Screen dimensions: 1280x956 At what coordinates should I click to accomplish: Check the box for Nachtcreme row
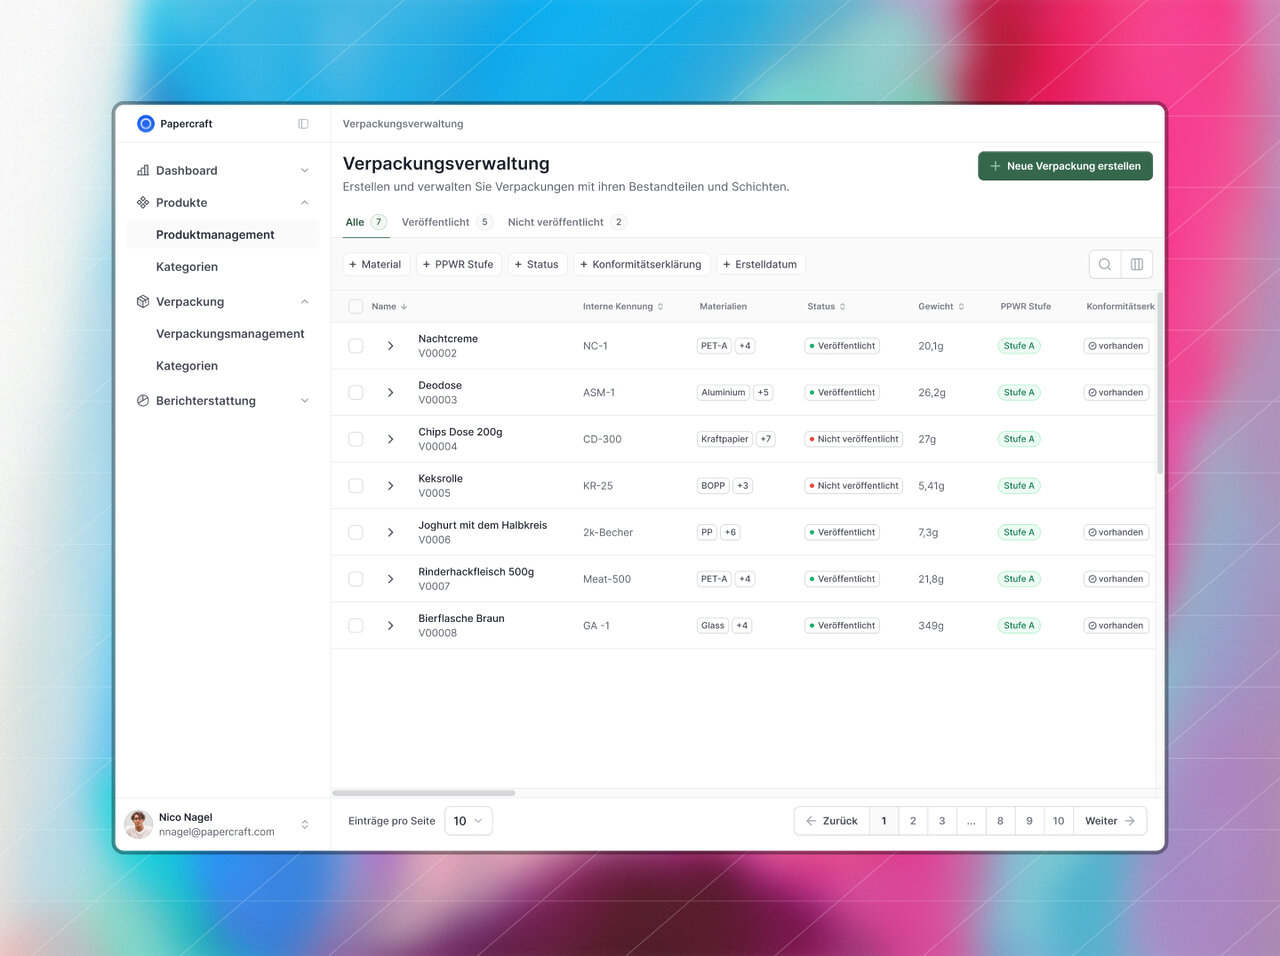[355, 346]
